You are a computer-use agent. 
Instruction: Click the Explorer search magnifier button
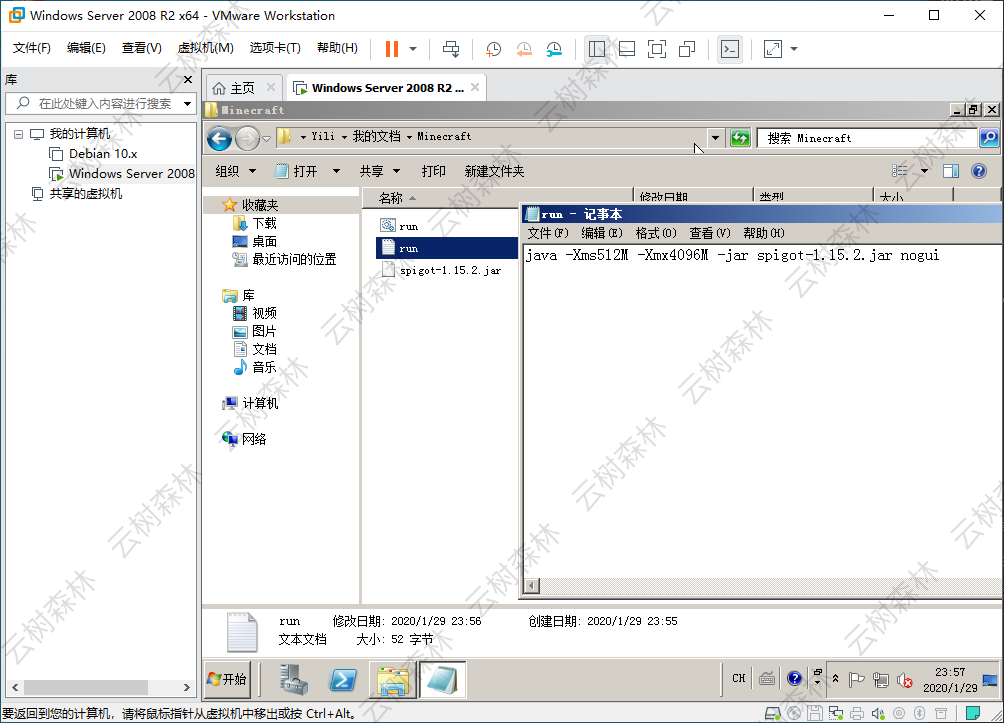click(x=989, y=138)
